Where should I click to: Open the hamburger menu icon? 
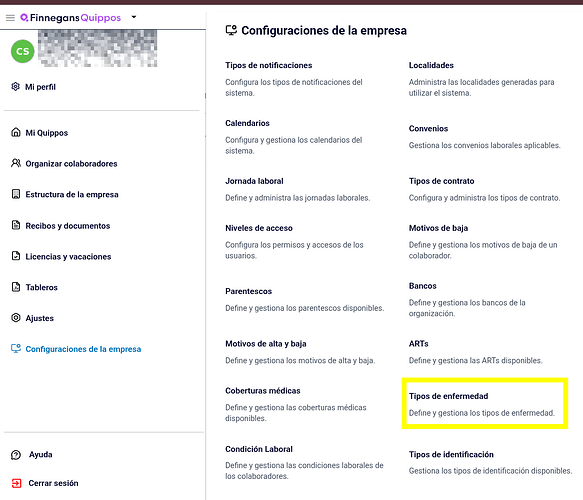click(x=10, y=18)
